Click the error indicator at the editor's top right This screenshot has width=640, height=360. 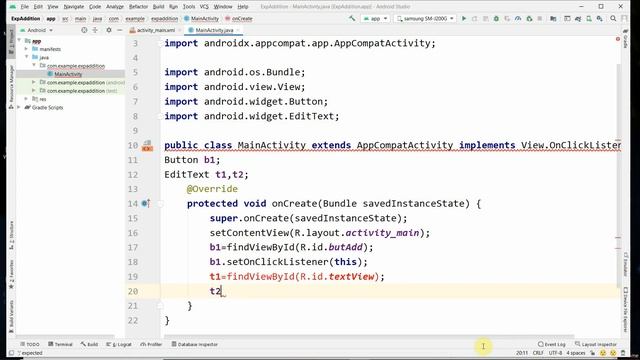tap(617, 39)
